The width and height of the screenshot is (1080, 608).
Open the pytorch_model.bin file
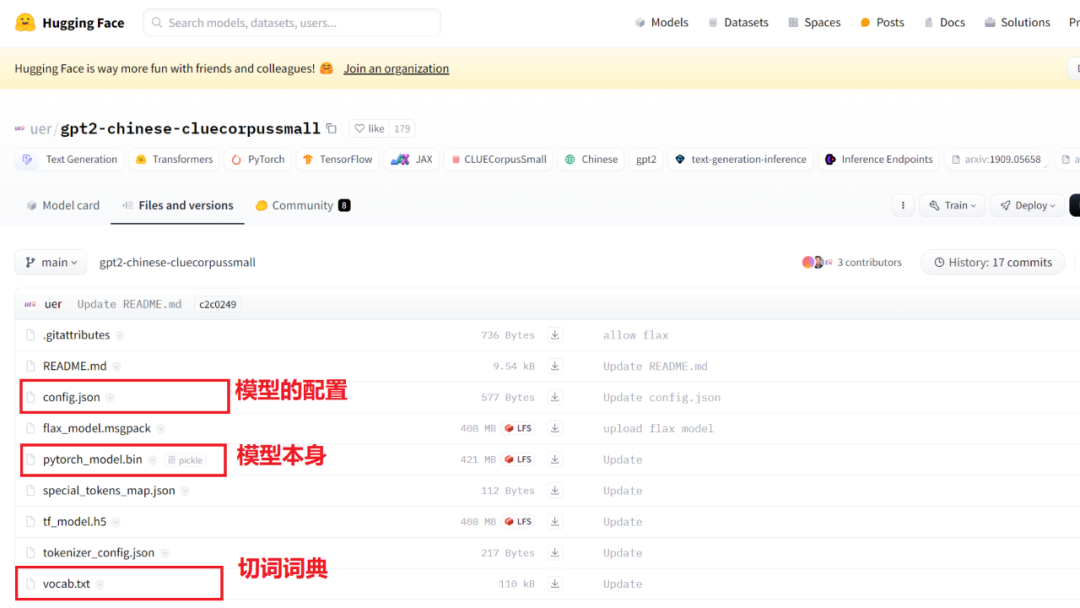(x=92, y=459)
